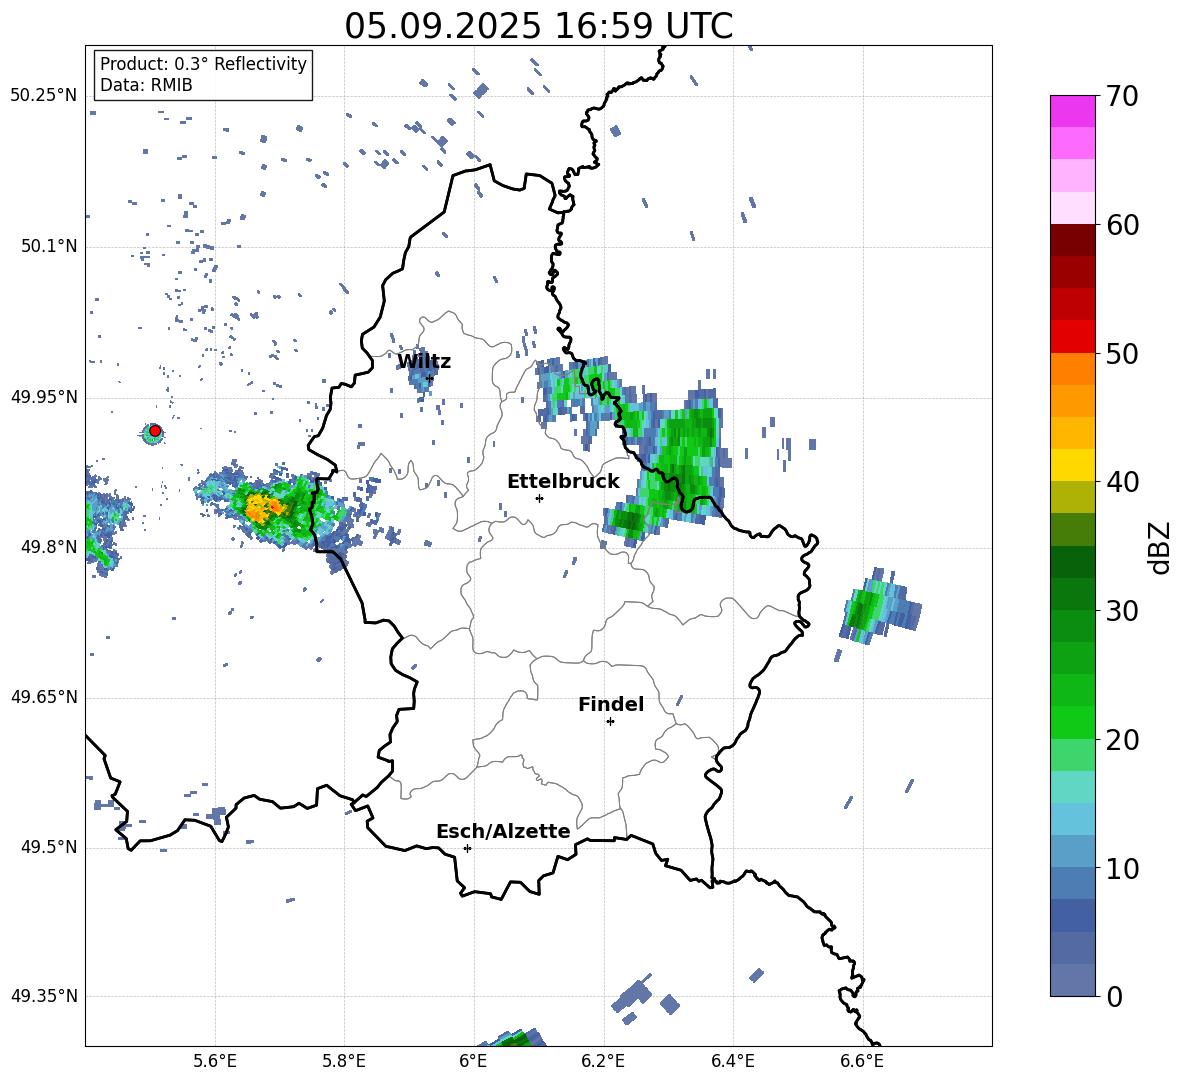
Task: Click the 49.8°N latitude label
Action: tap(49, 547)
